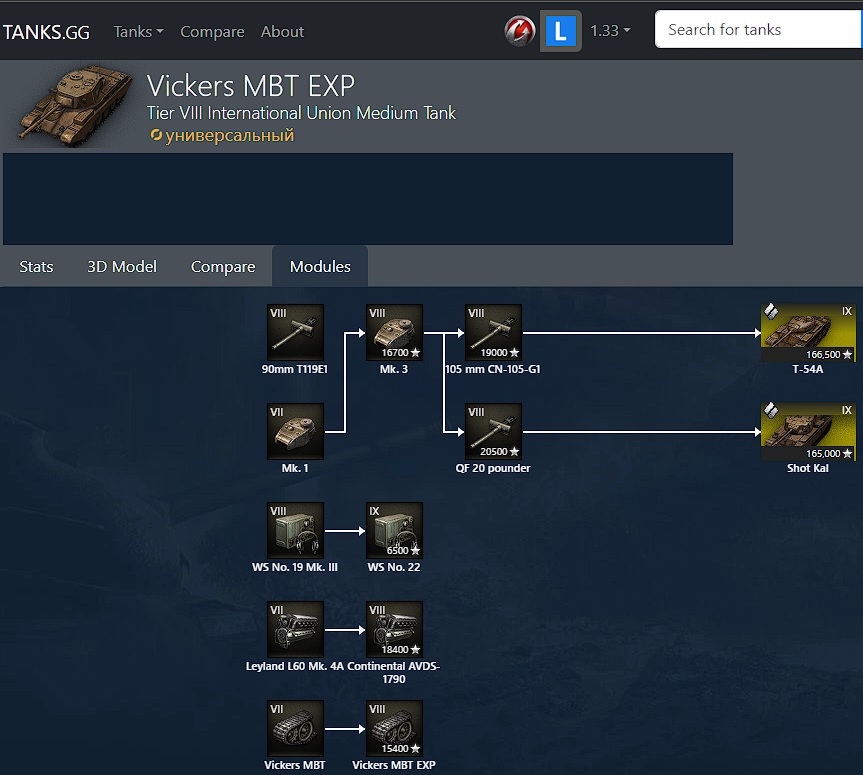Focus the Search for tanks field
863x775 pixels.
758,30
